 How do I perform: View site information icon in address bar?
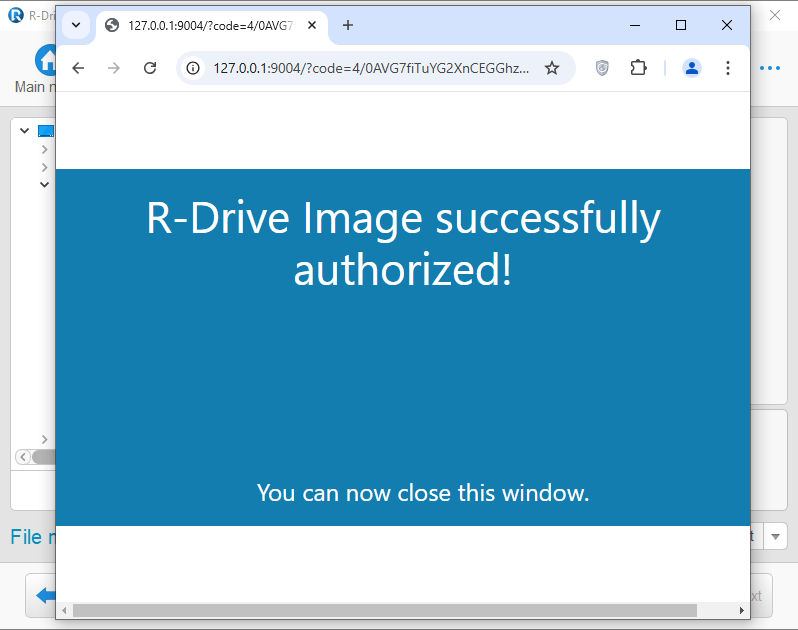pos(193,68)
